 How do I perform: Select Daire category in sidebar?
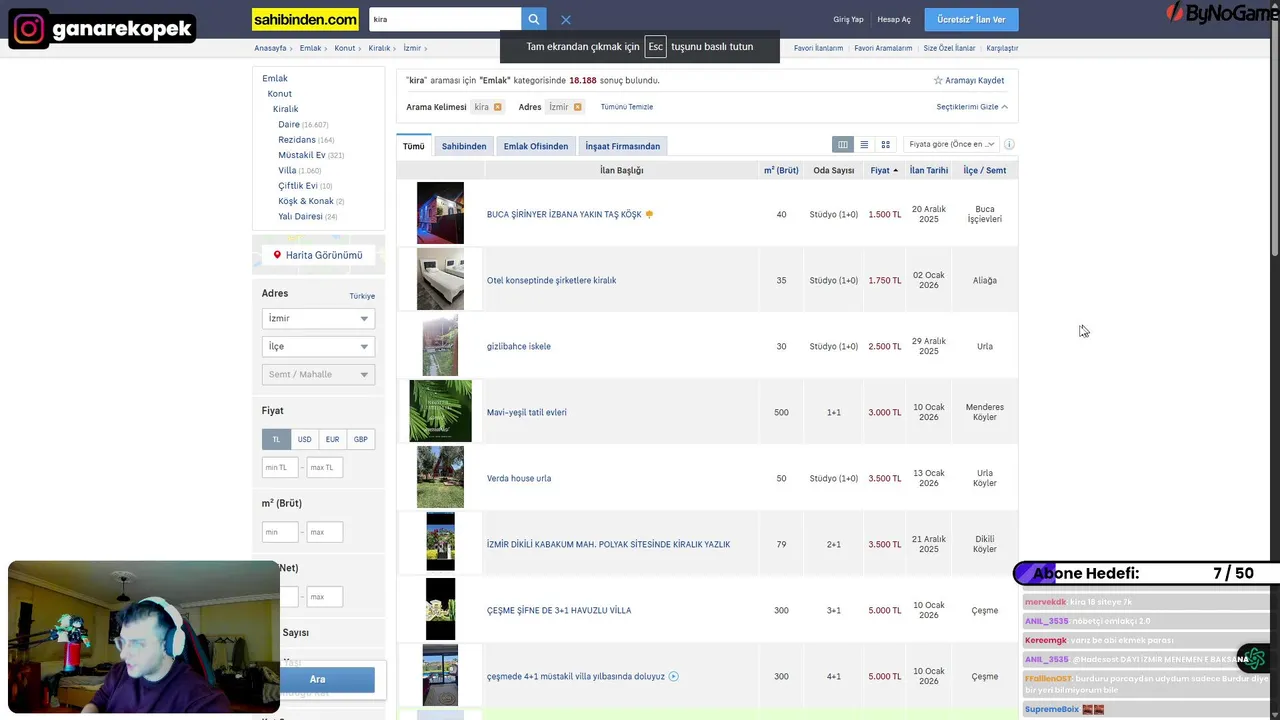[289, 125]
